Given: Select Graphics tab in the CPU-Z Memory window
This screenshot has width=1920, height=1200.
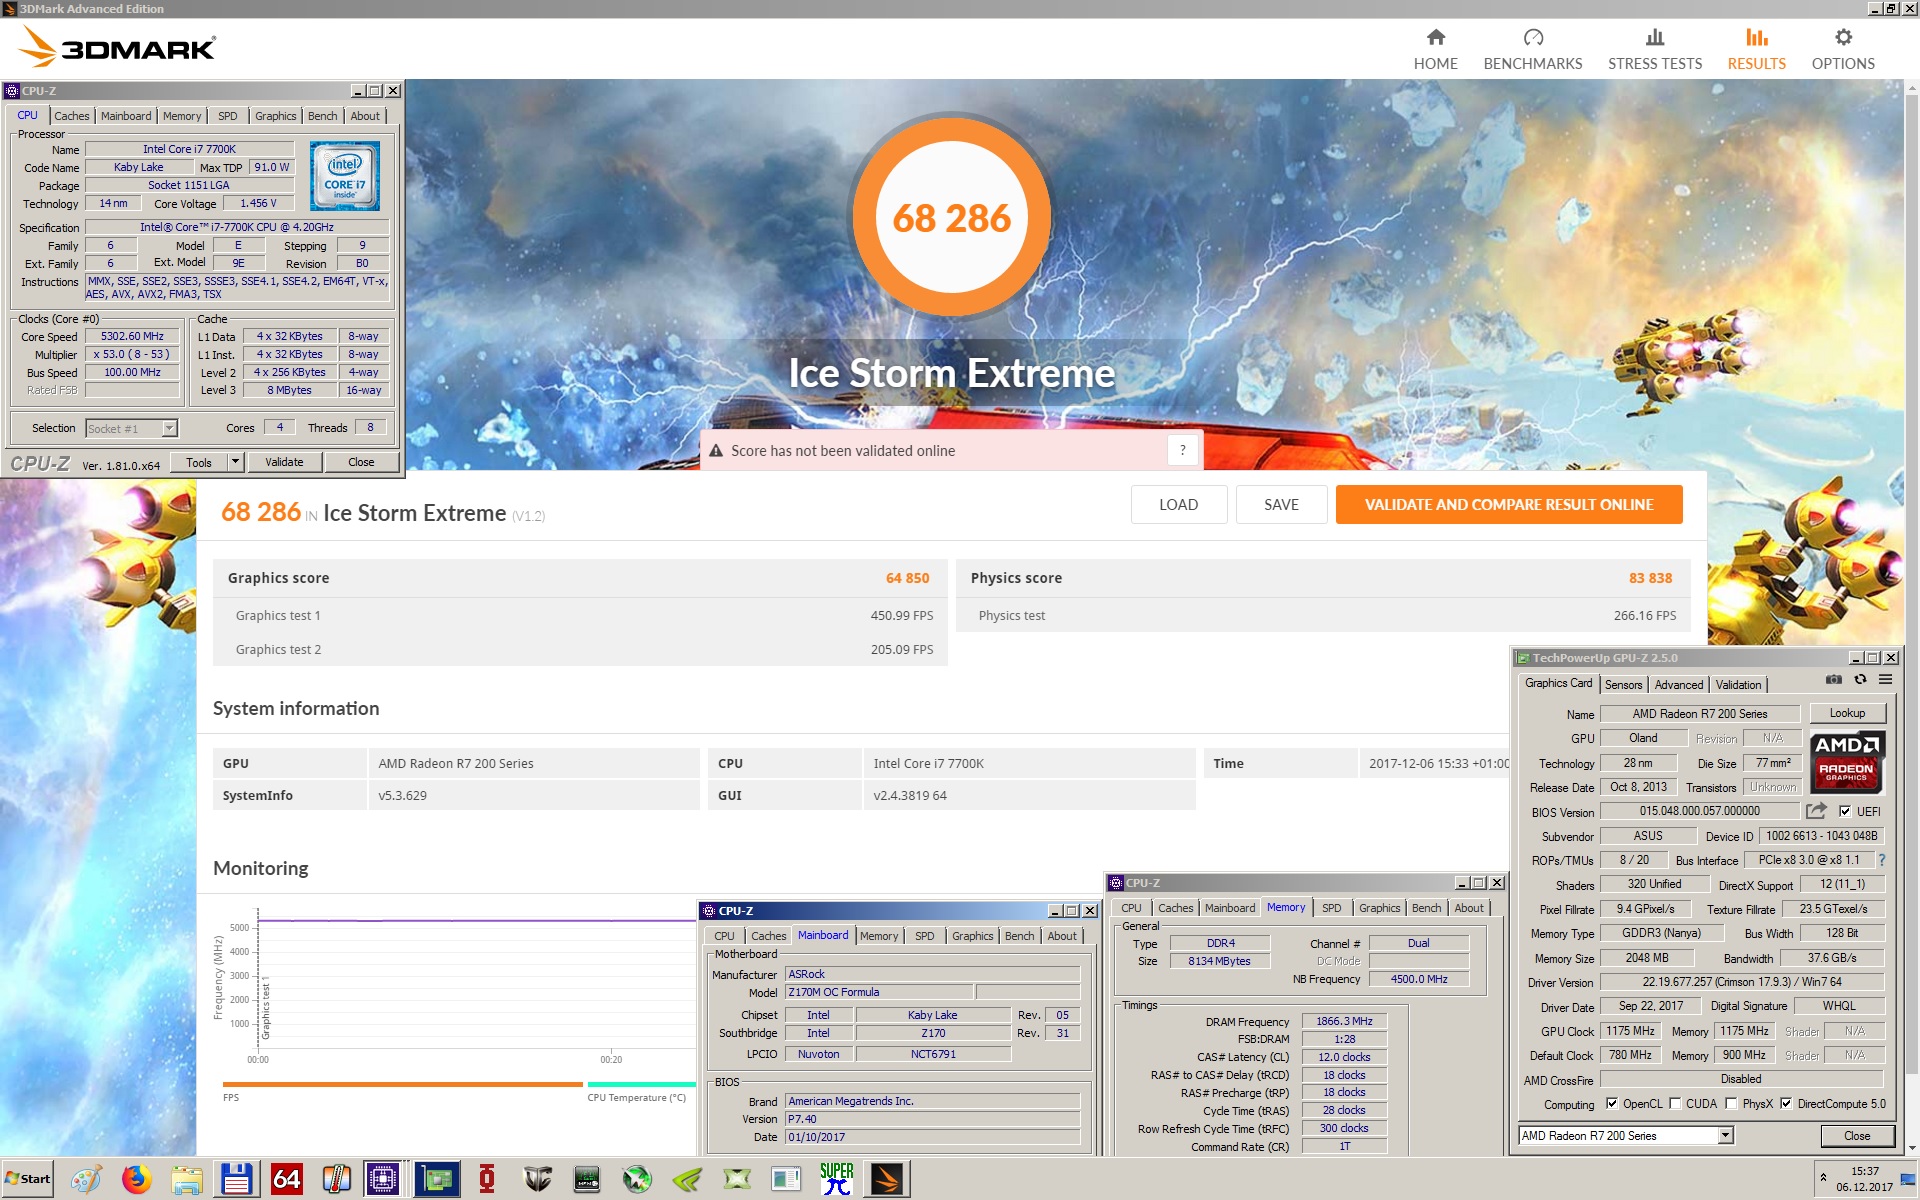Looking at the screenshot, I should pos(1379,908).
